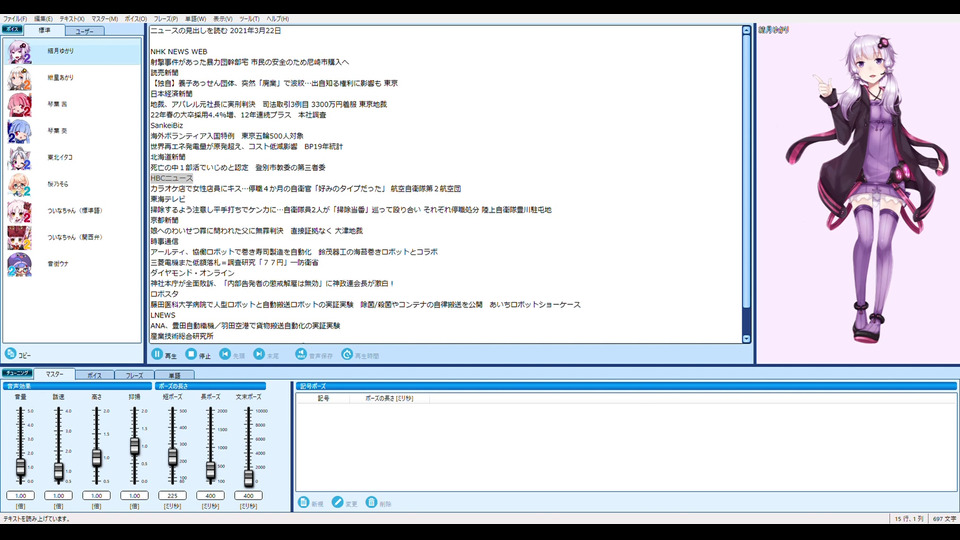
Task: Click the 文末ポーズ value field showing 400
Action: (248, 495)
